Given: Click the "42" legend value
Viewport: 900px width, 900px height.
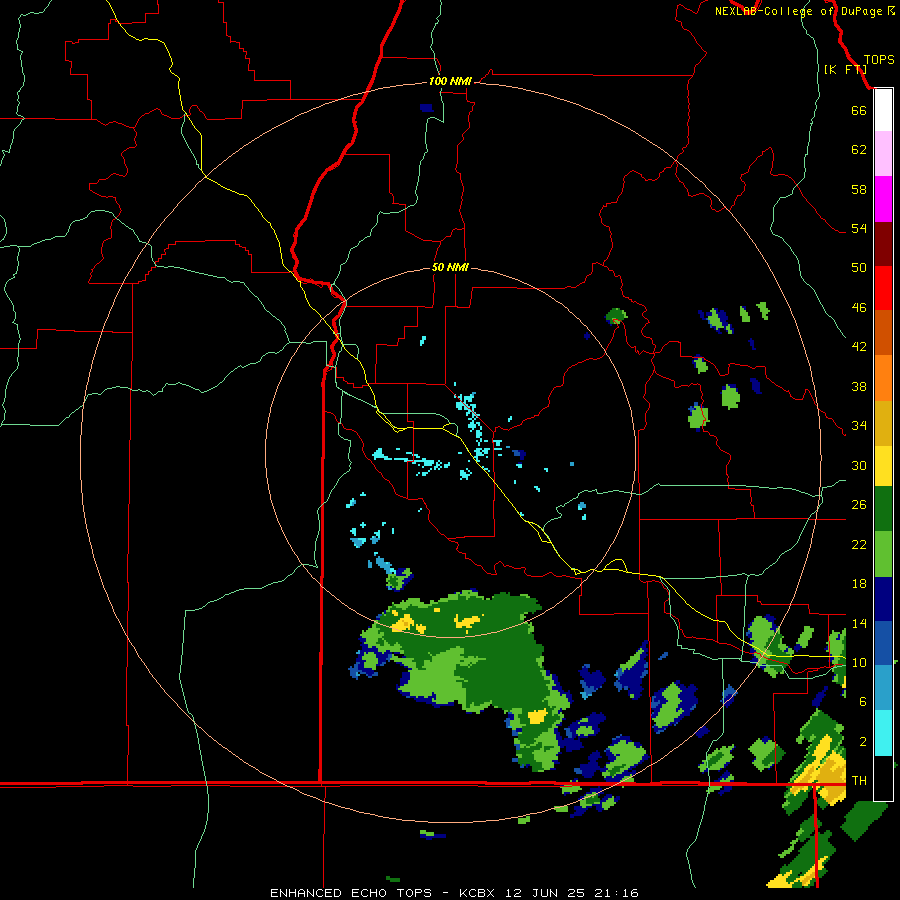Looking at the screenshot, I should coord(859,347).
